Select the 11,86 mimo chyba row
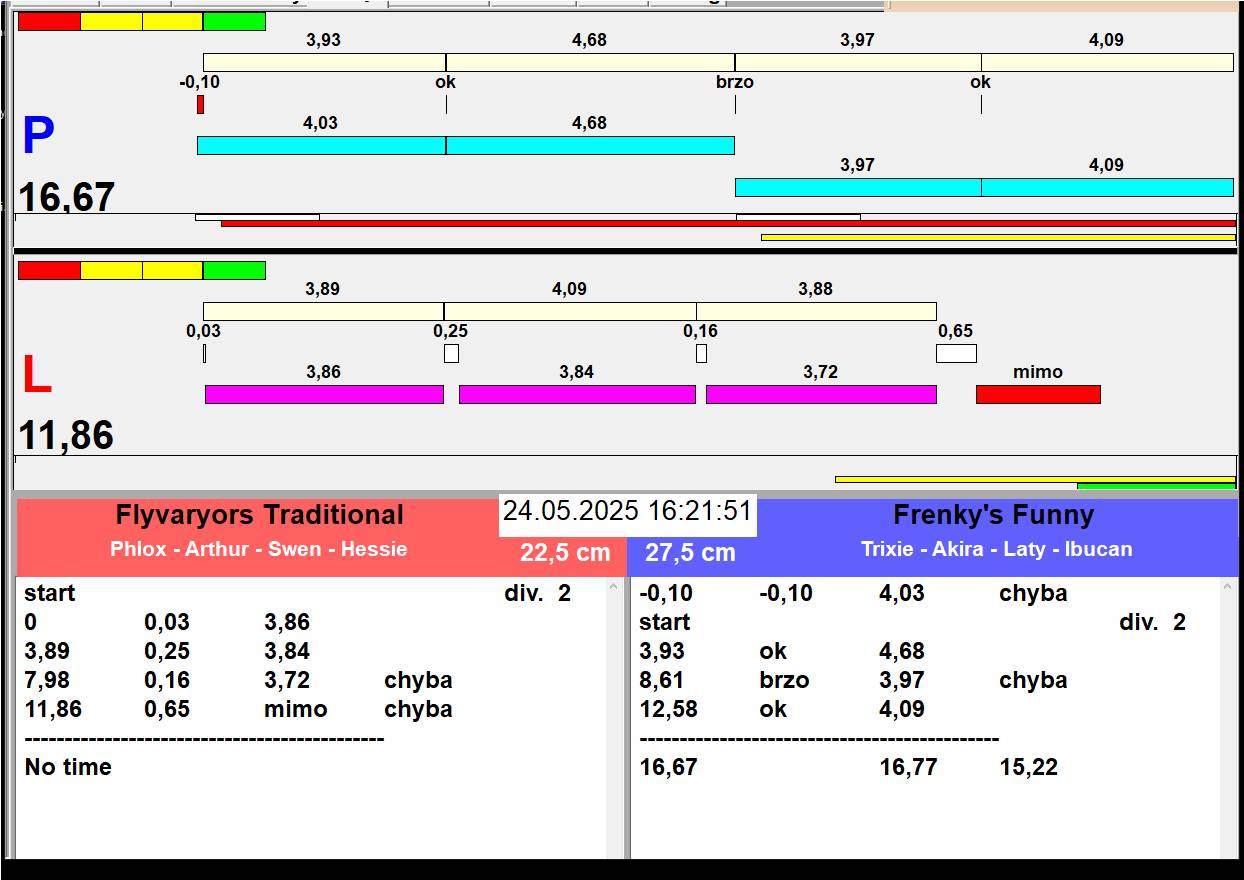 [x=238, y=709]
